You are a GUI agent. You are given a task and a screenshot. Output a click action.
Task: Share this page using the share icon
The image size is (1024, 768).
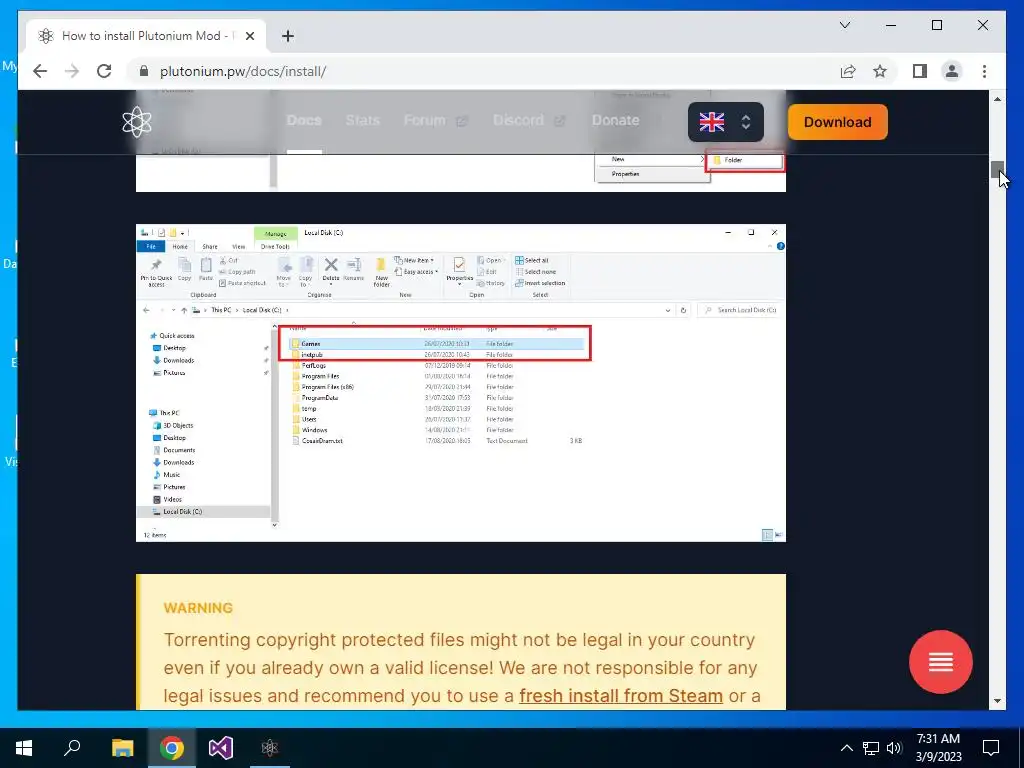pyautogui.click(x=848, y=71)
